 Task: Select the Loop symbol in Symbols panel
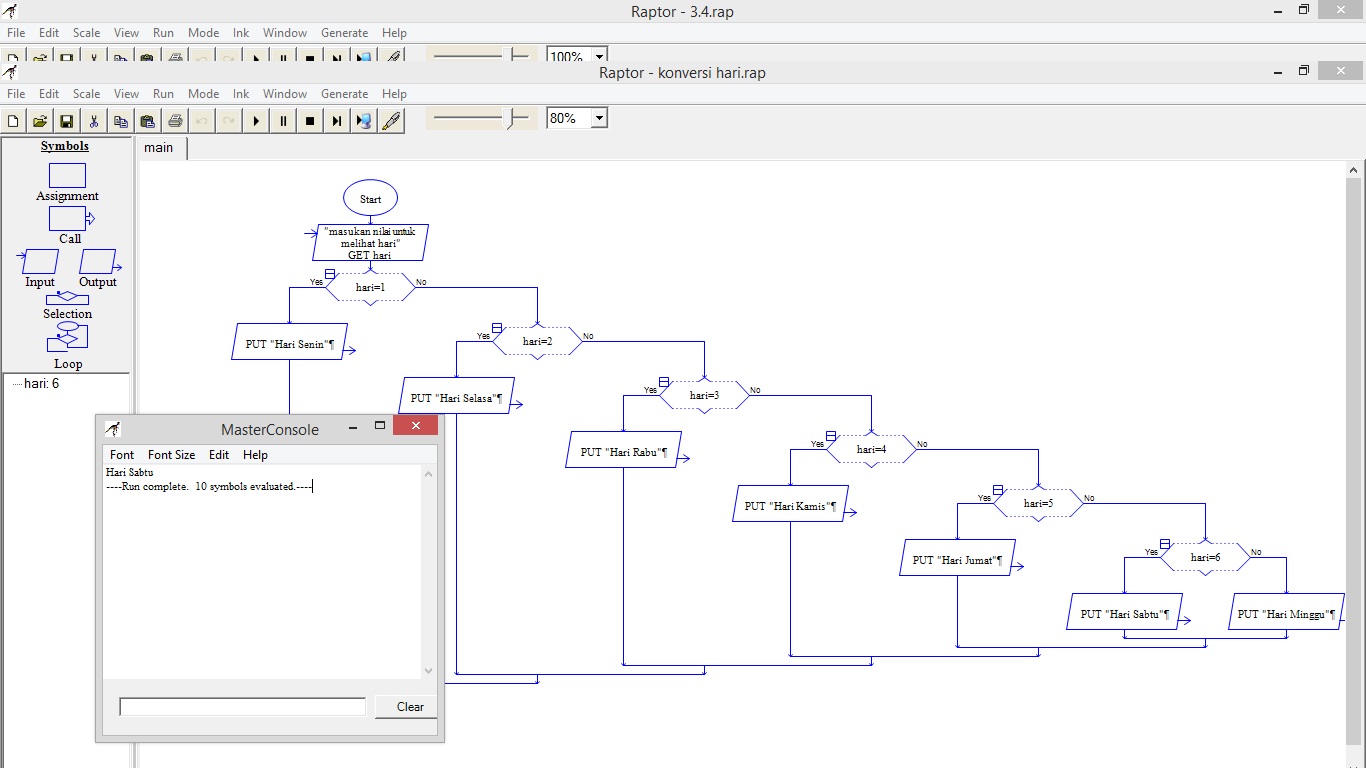pyautogui.click(x=67, y=339)
